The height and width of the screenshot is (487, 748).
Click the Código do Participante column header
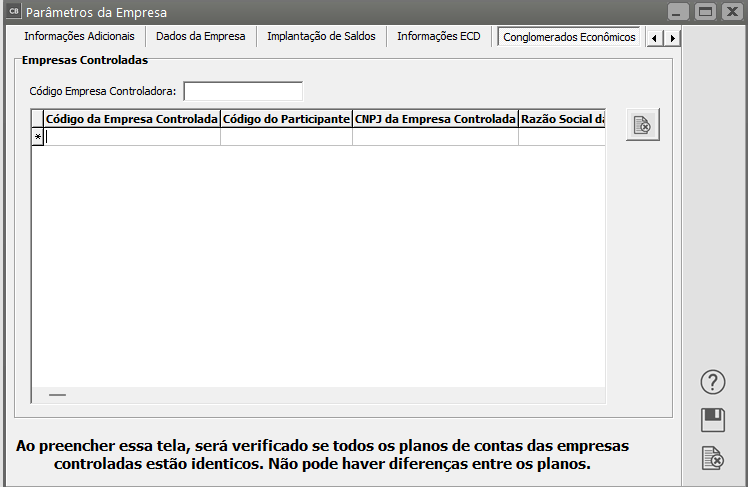coord(286,119)
